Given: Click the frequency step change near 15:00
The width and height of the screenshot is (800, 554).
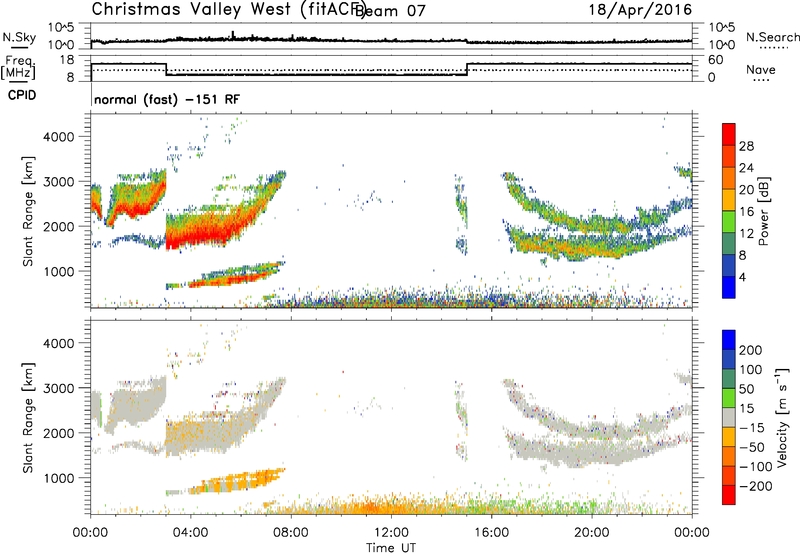Looking at the screenshot, I should (467, 69).
